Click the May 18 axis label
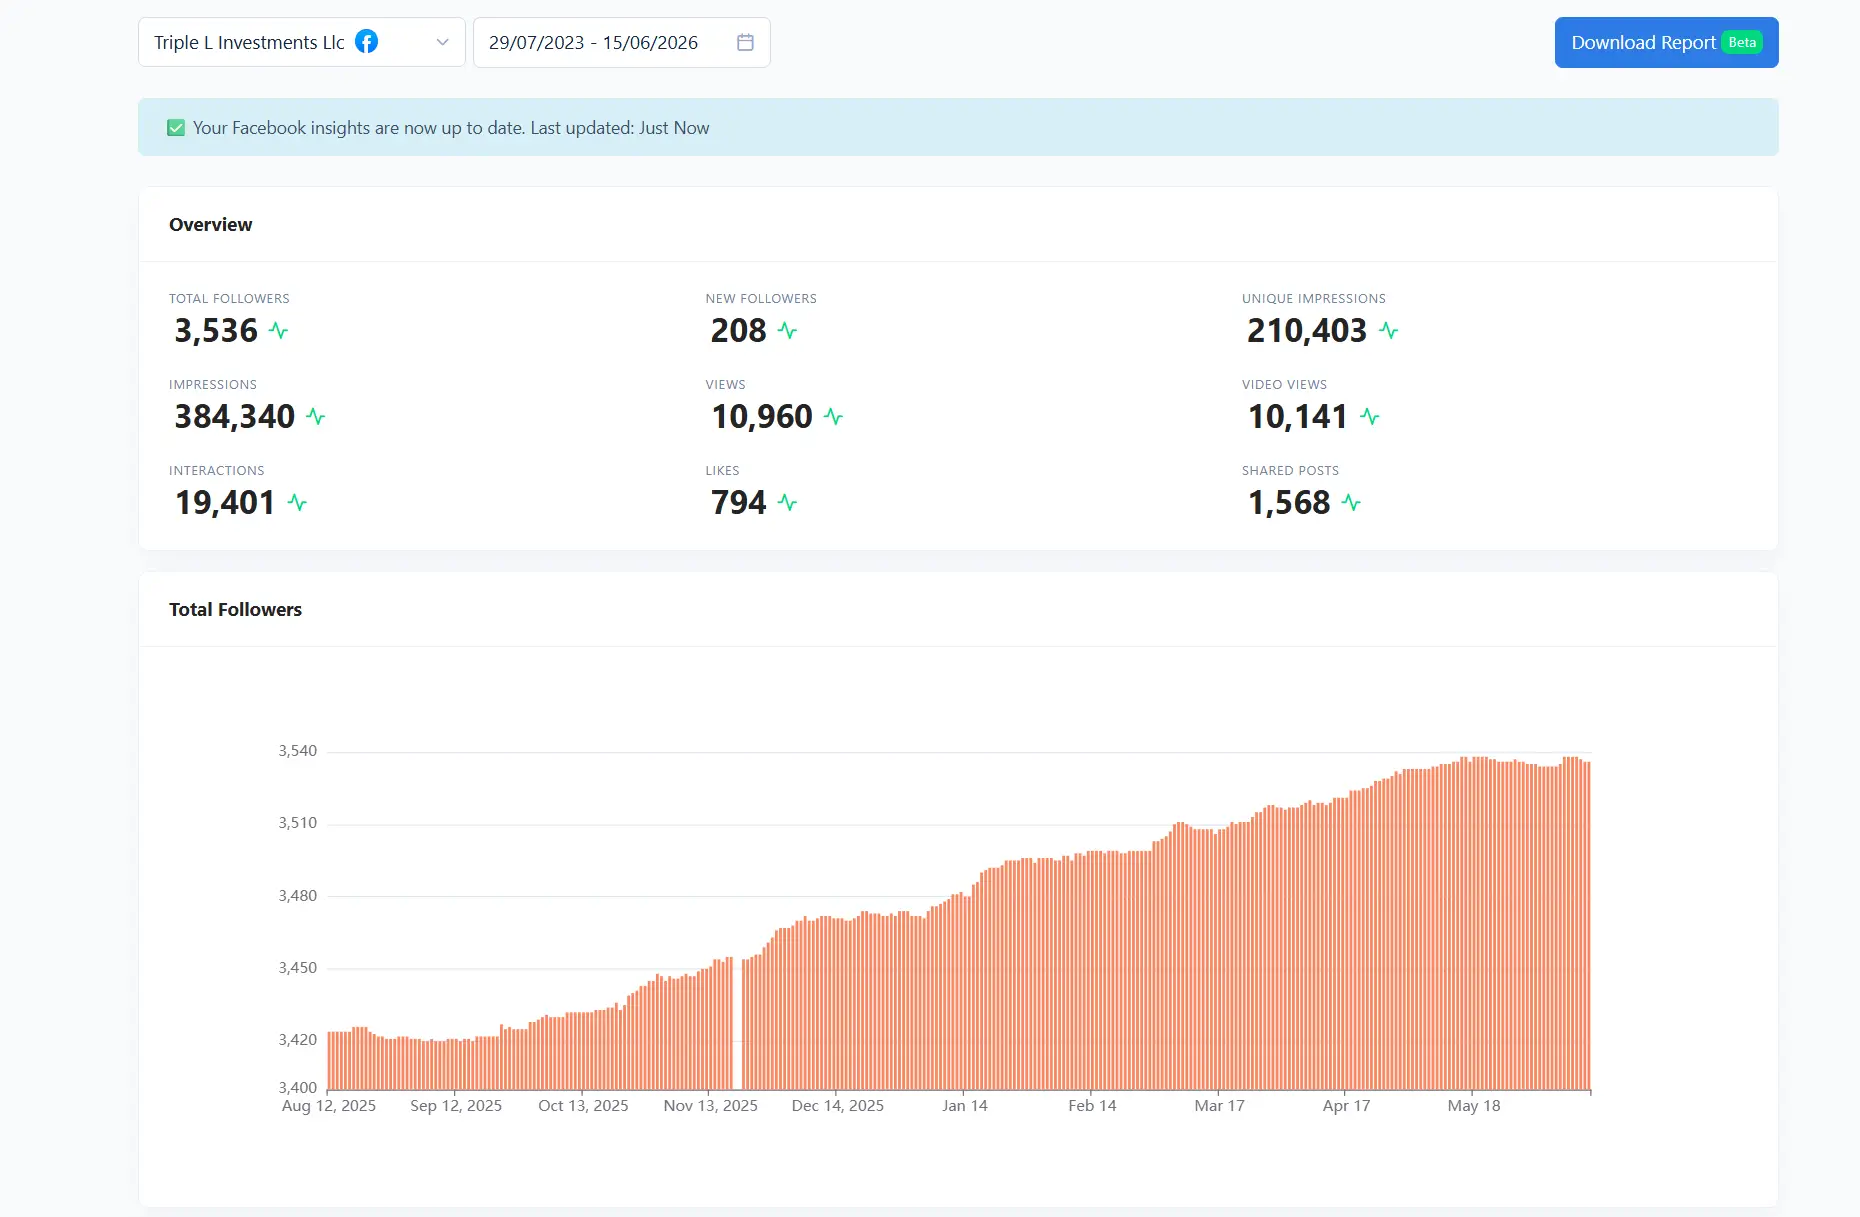 click(x=1474, y=1106)
